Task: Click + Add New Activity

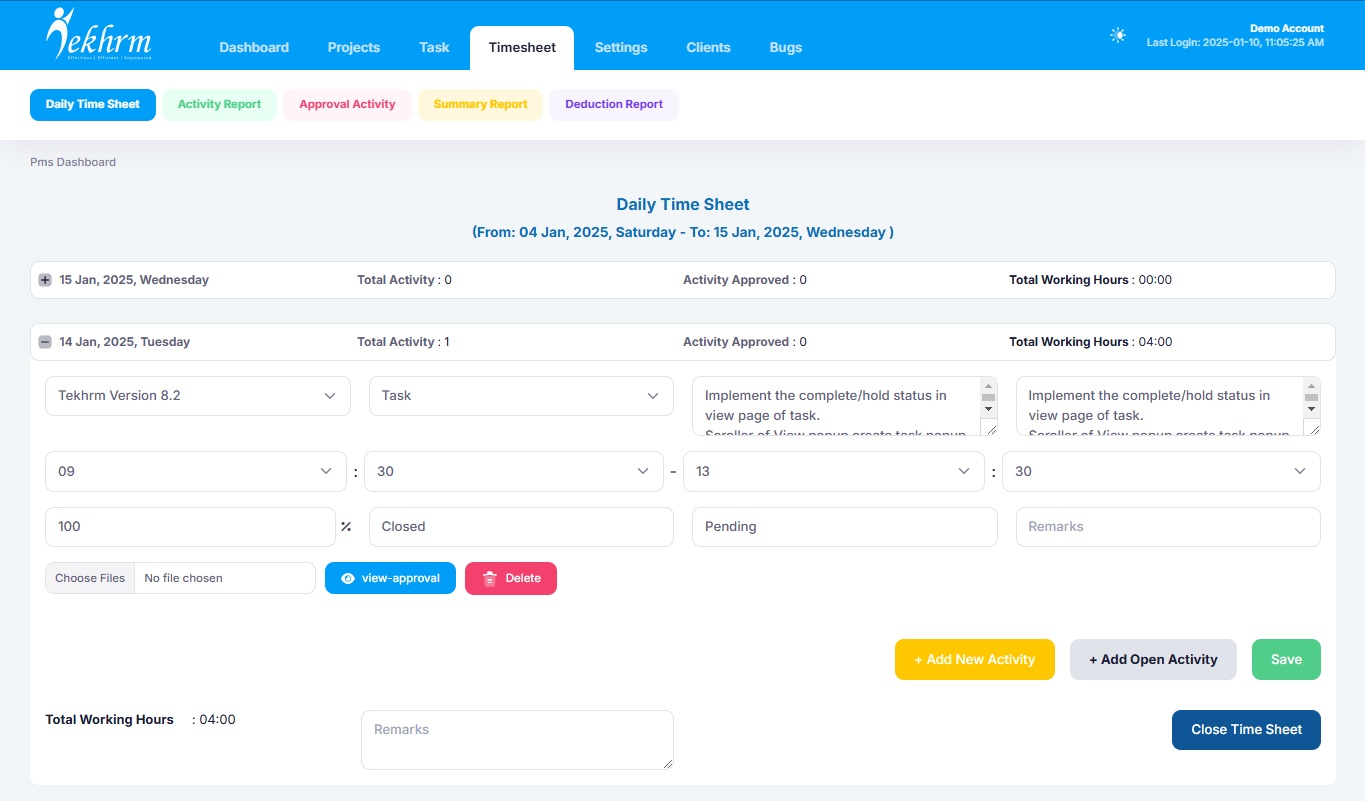Action: [x=975, y=660]
